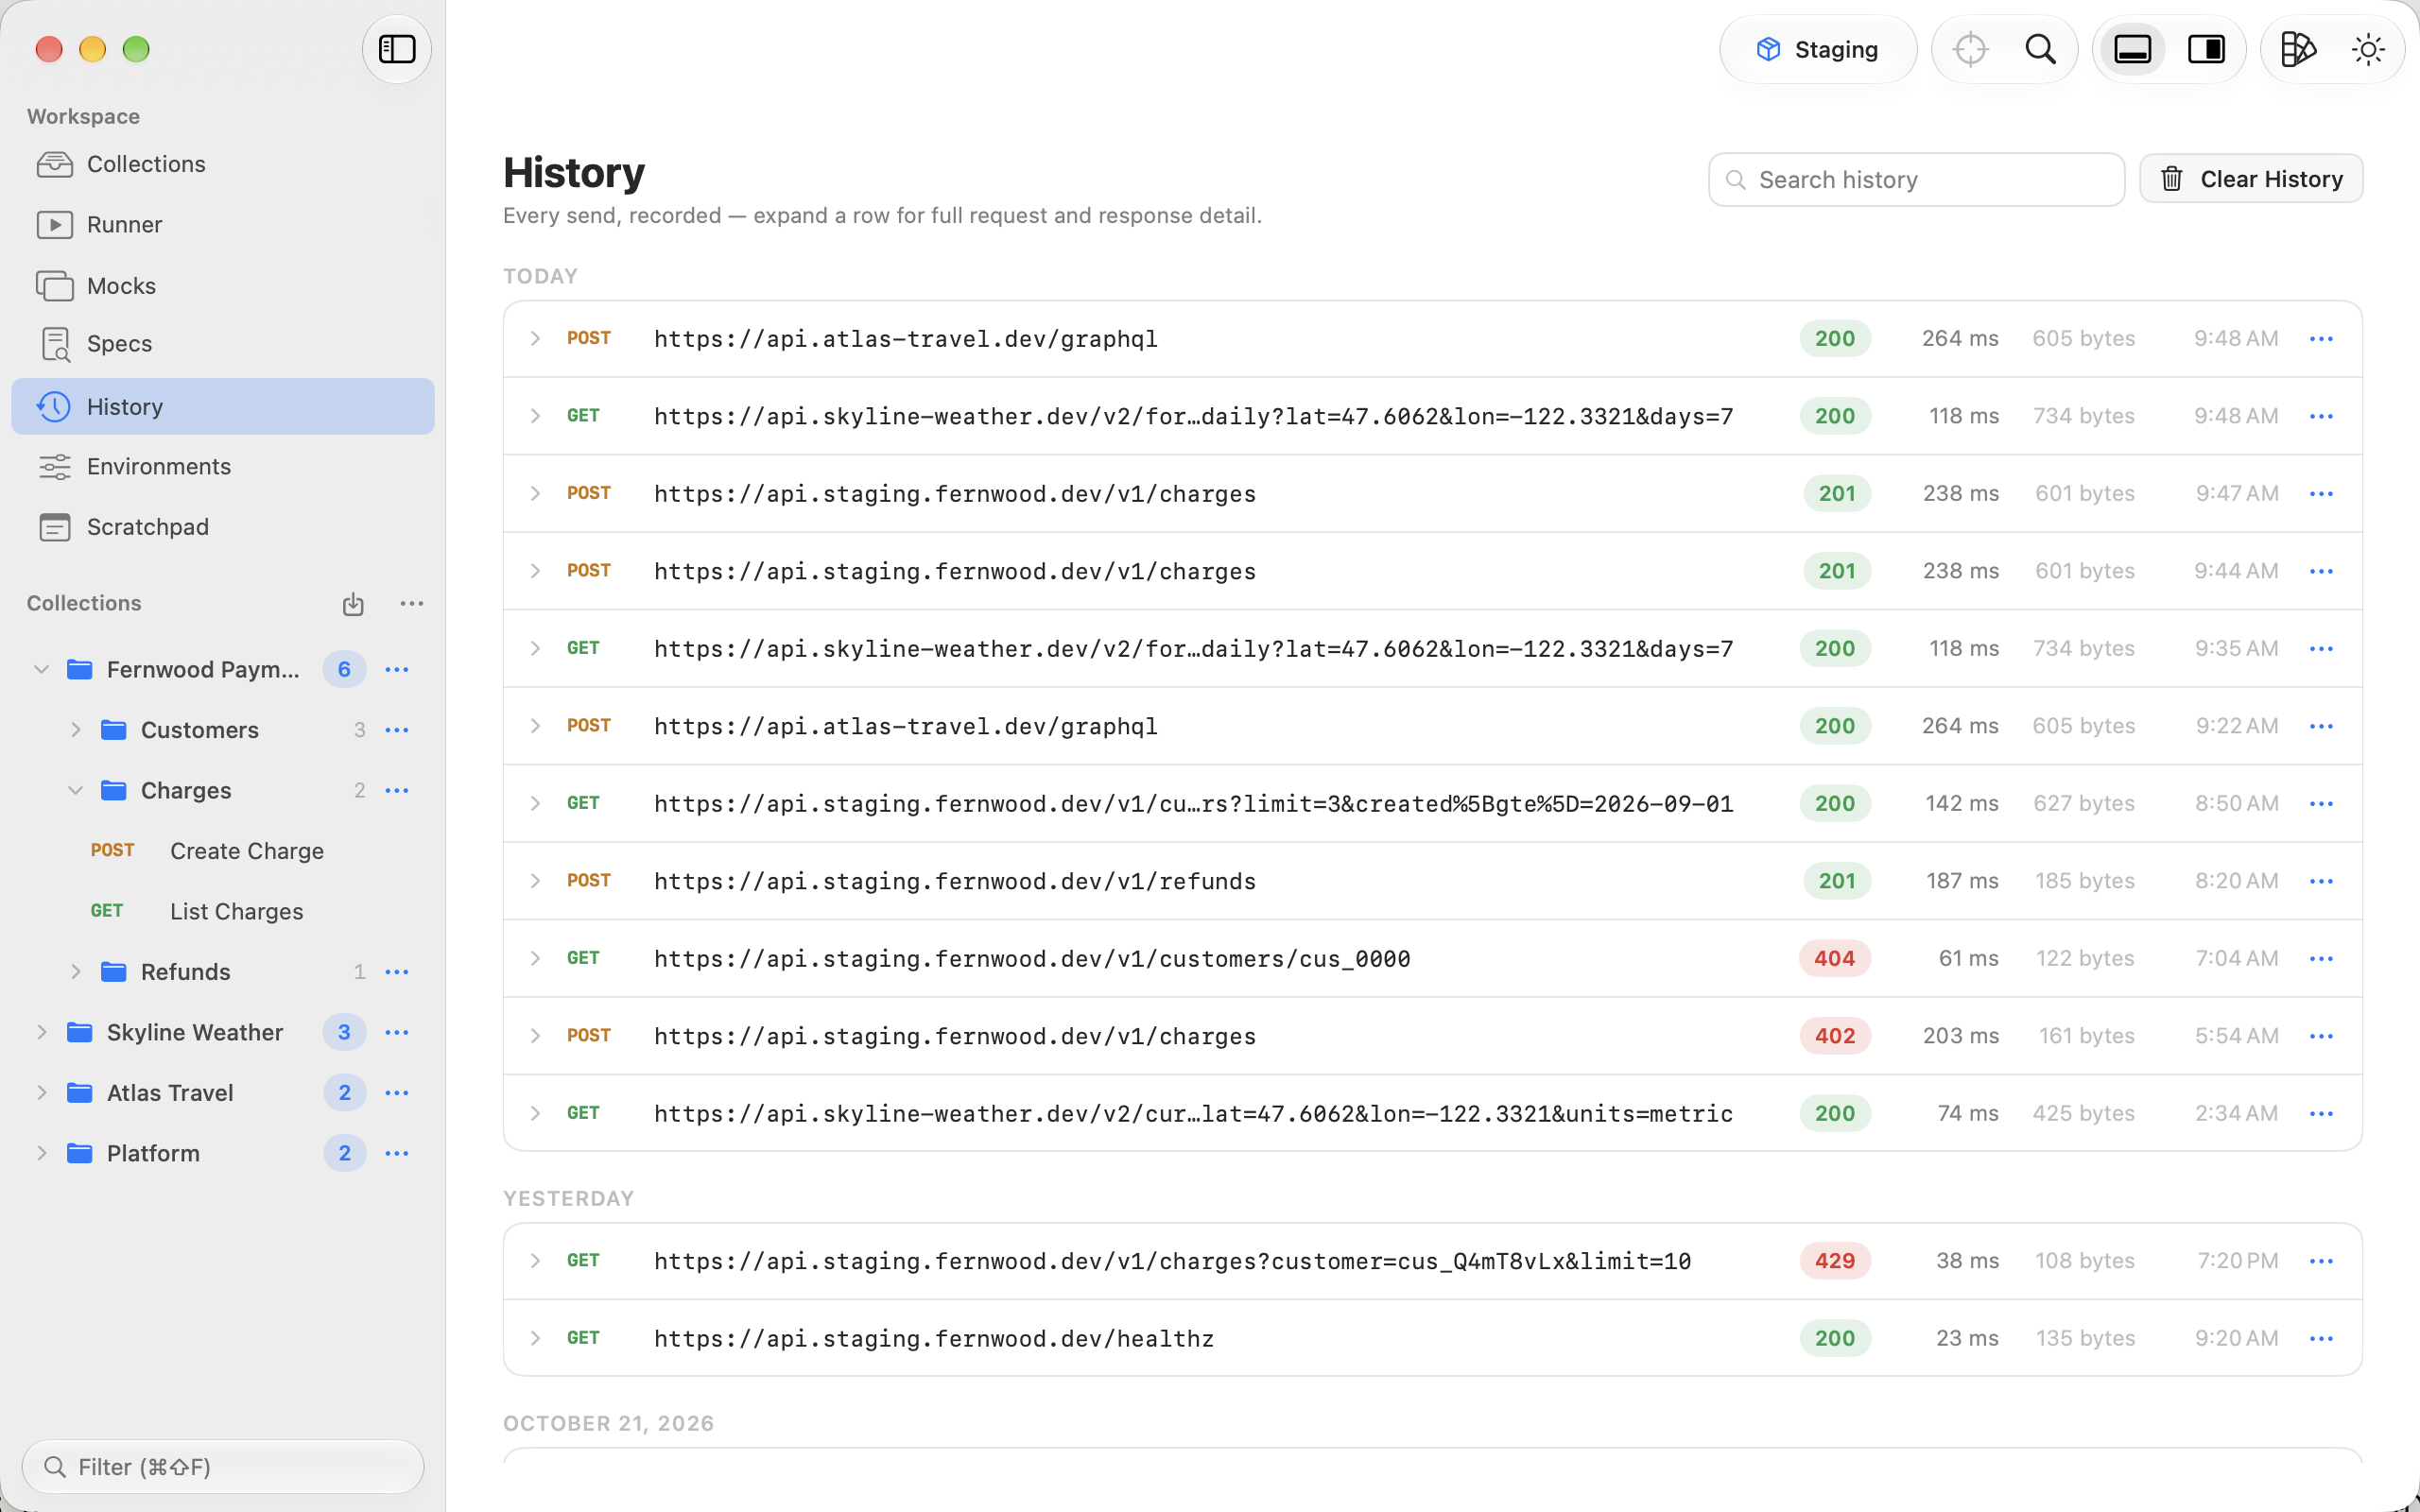
Task: Expand the Skyline Weather collection
Action: (x=41, y=1033)
